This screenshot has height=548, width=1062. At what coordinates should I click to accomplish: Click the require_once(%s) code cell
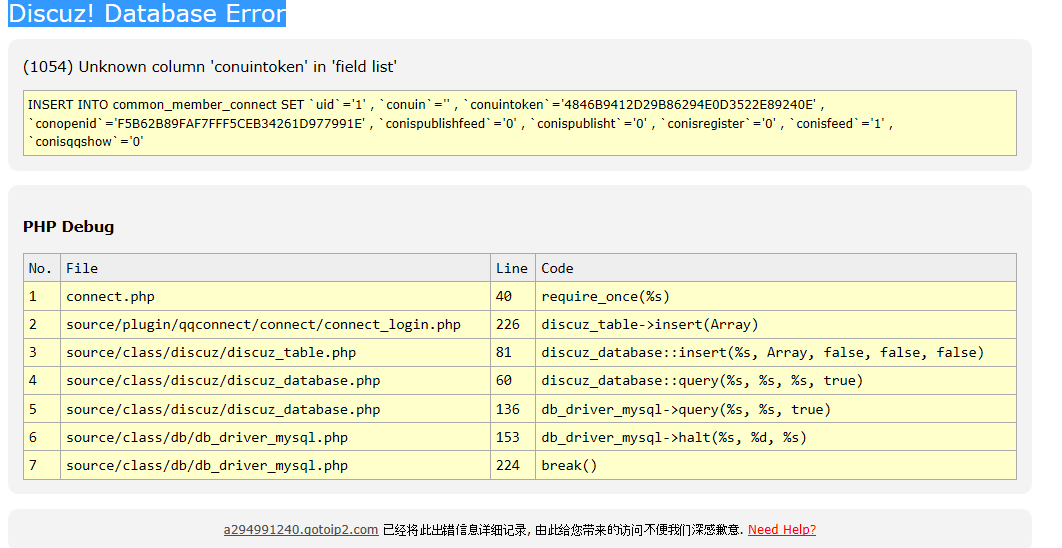tap(605, 296)
